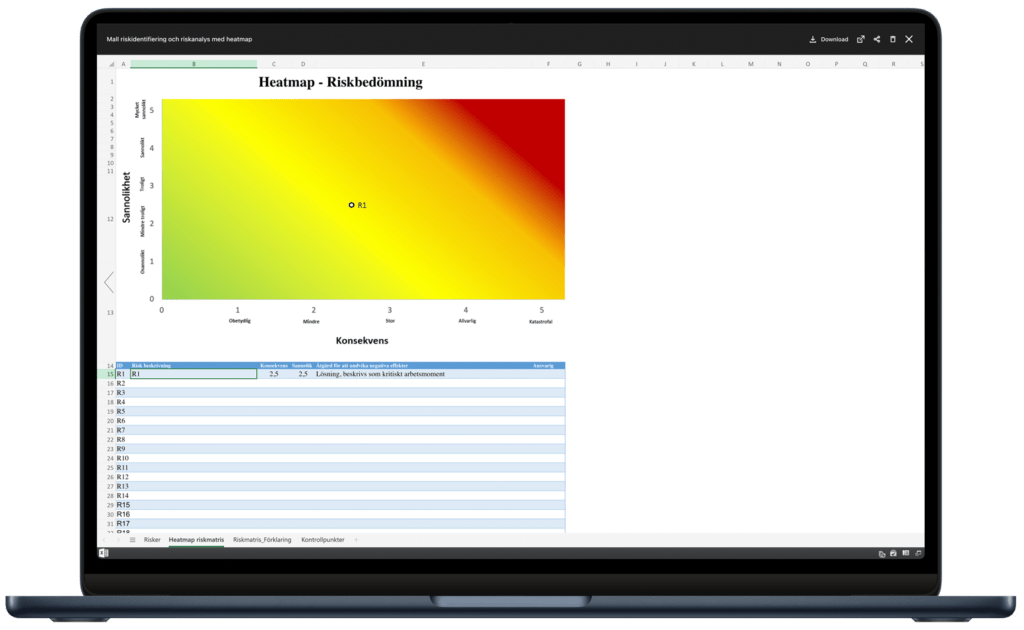This screenshot has height=630, width=1024.
Task: Open file in new window icon
Action: click(861, 40)
